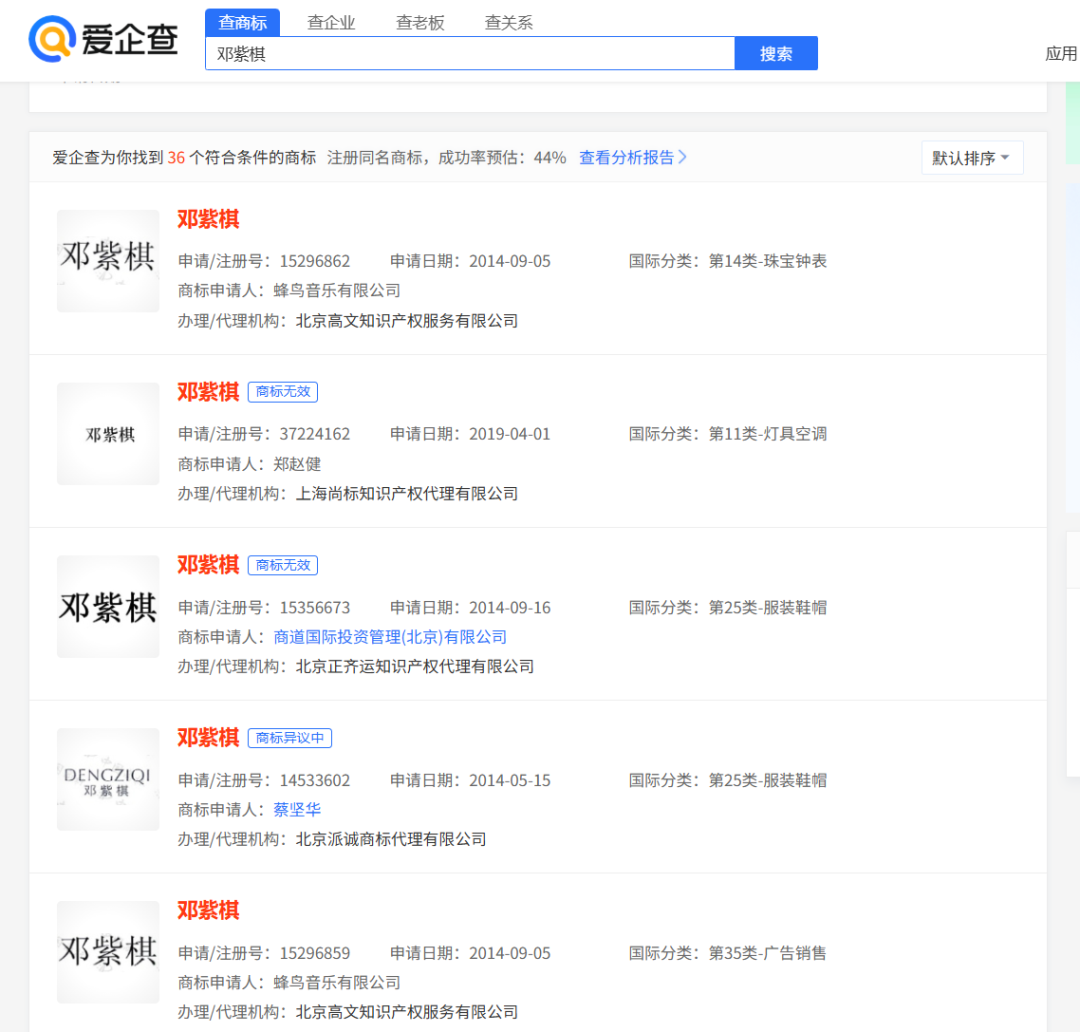Click the blue 搜索 button
Image resolution: width=1080 pixels, height=1032 pixels.
point(776,54)
